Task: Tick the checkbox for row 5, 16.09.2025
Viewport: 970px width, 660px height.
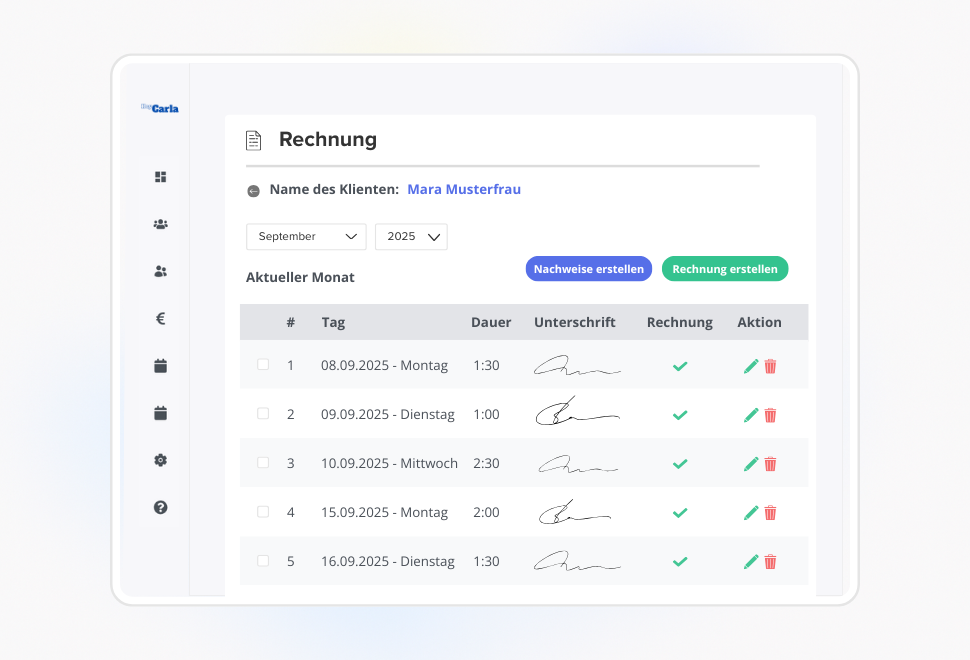Action: [263, 560]
